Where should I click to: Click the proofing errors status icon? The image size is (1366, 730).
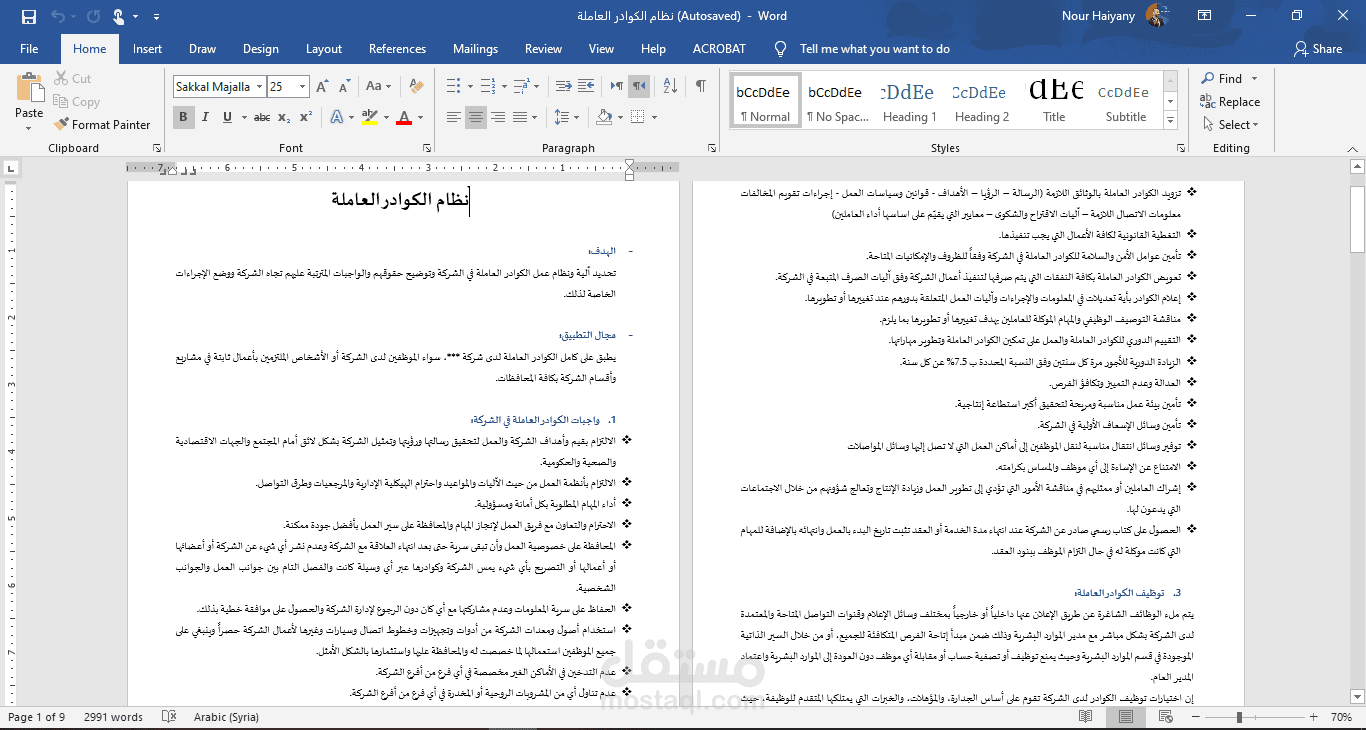[170, 717]
